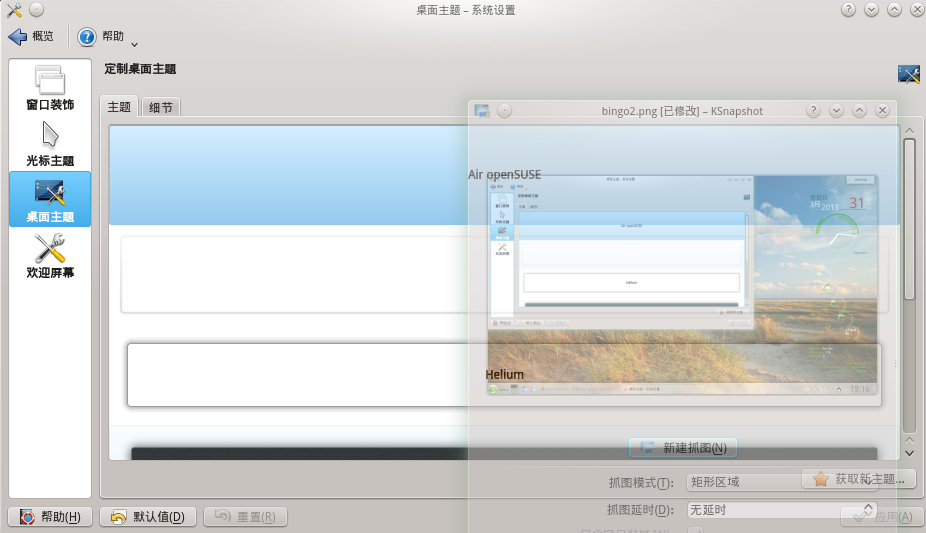This screenshot has height=533, width=926.
Task: Click 获取新主题... to get new themes
Action: coord(859,479)
